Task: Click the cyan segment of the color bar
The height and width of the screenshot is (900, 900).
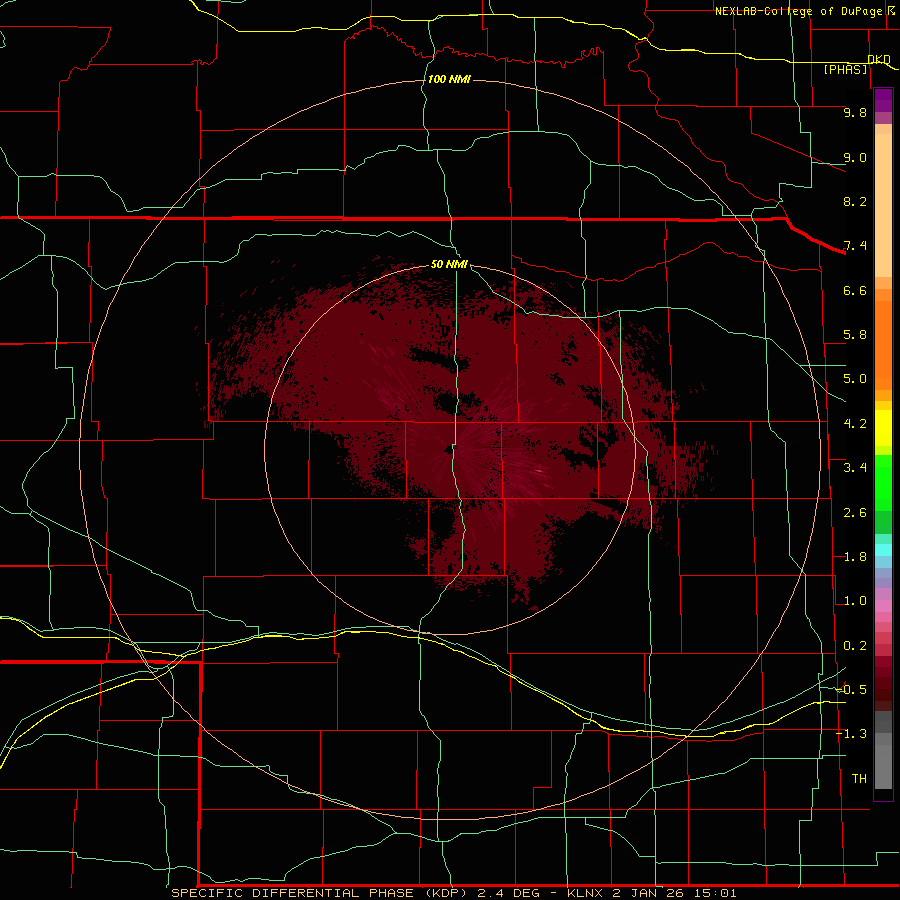Action: coord(883,550)
